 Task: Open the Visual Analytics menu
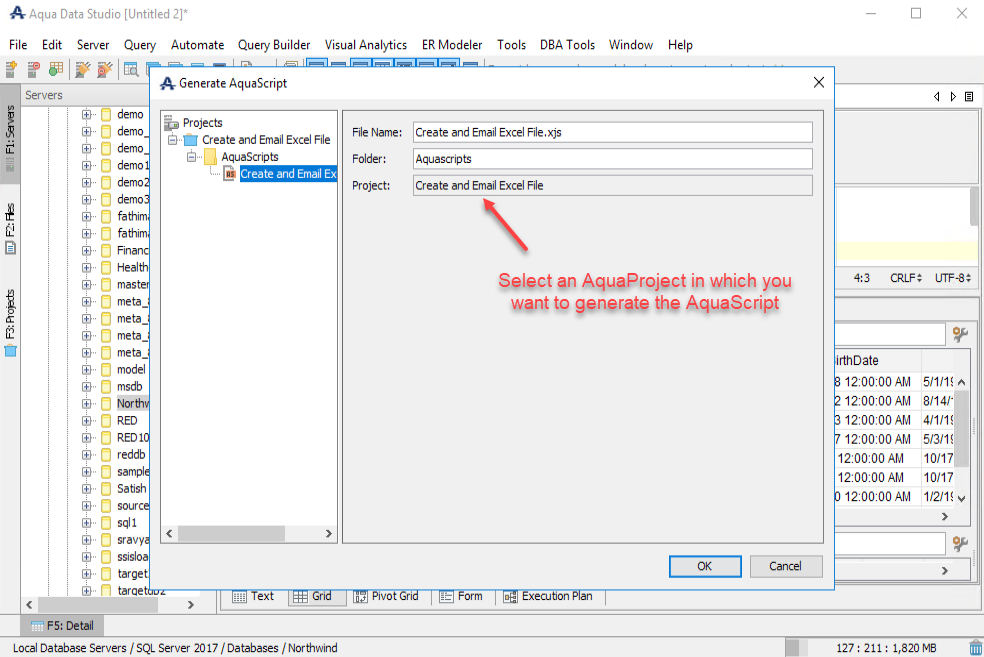point(366,45)
